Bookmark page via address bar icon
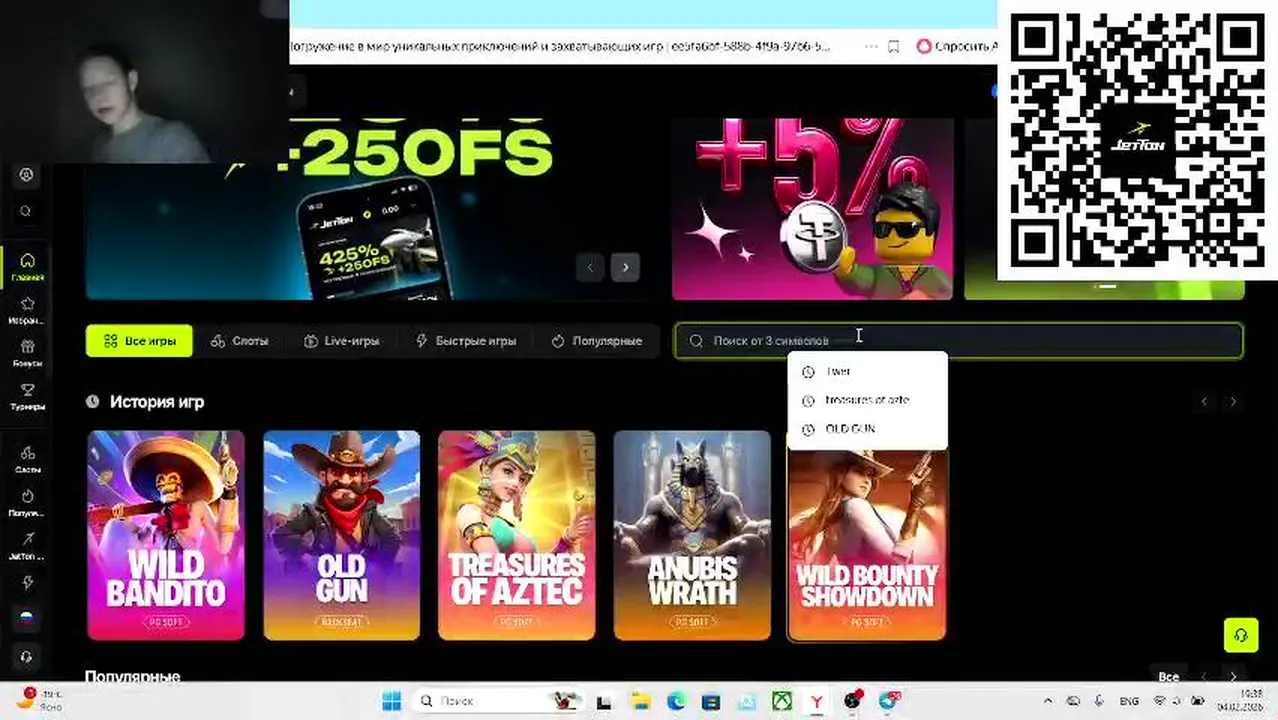1278x720 pixels. [x=894, y=46]
